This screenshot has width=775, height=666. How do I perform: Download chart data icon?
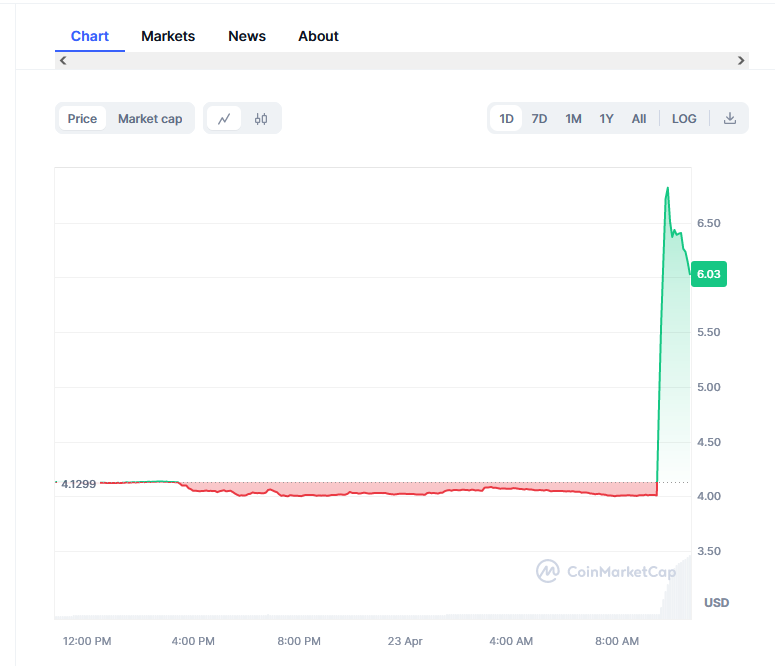click(x=730, y=119)
